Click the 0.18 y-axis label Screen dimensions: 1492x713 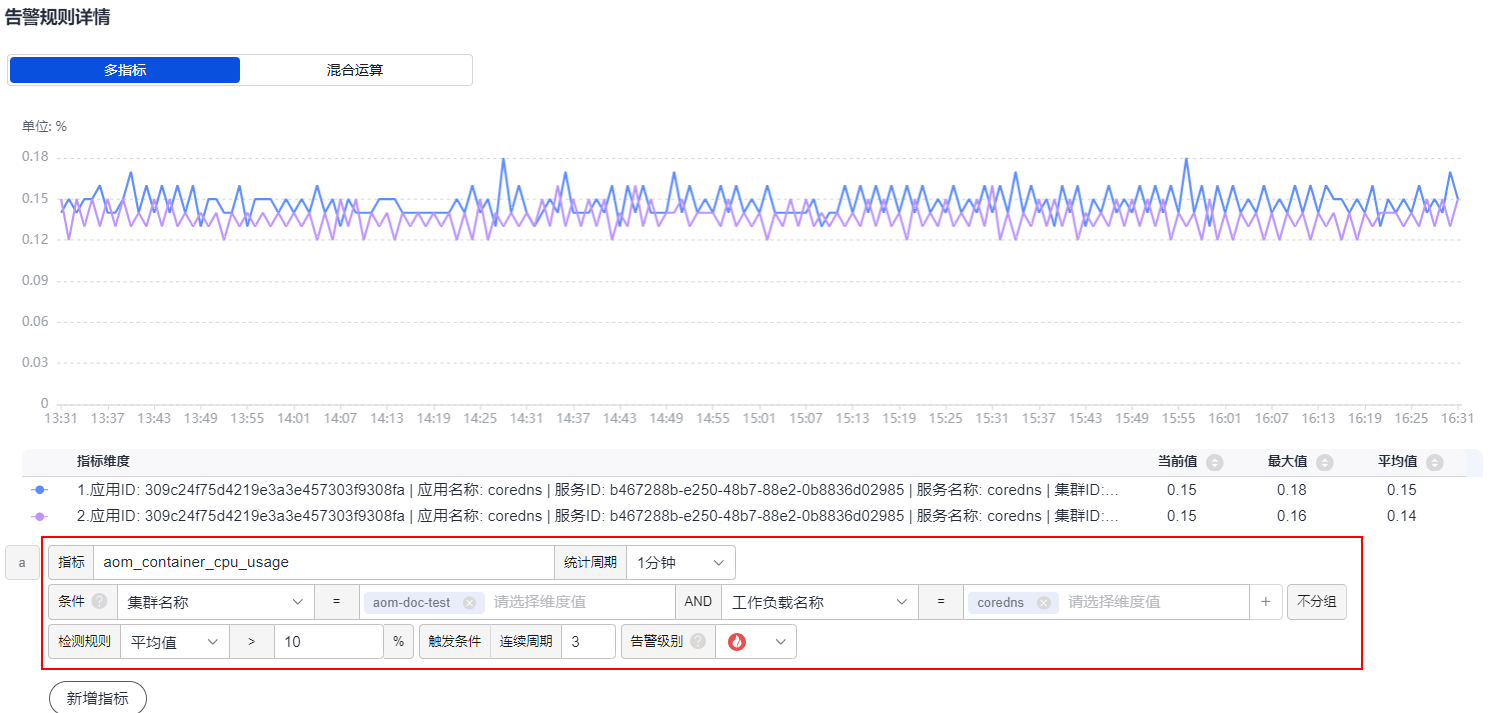(35, 157)
